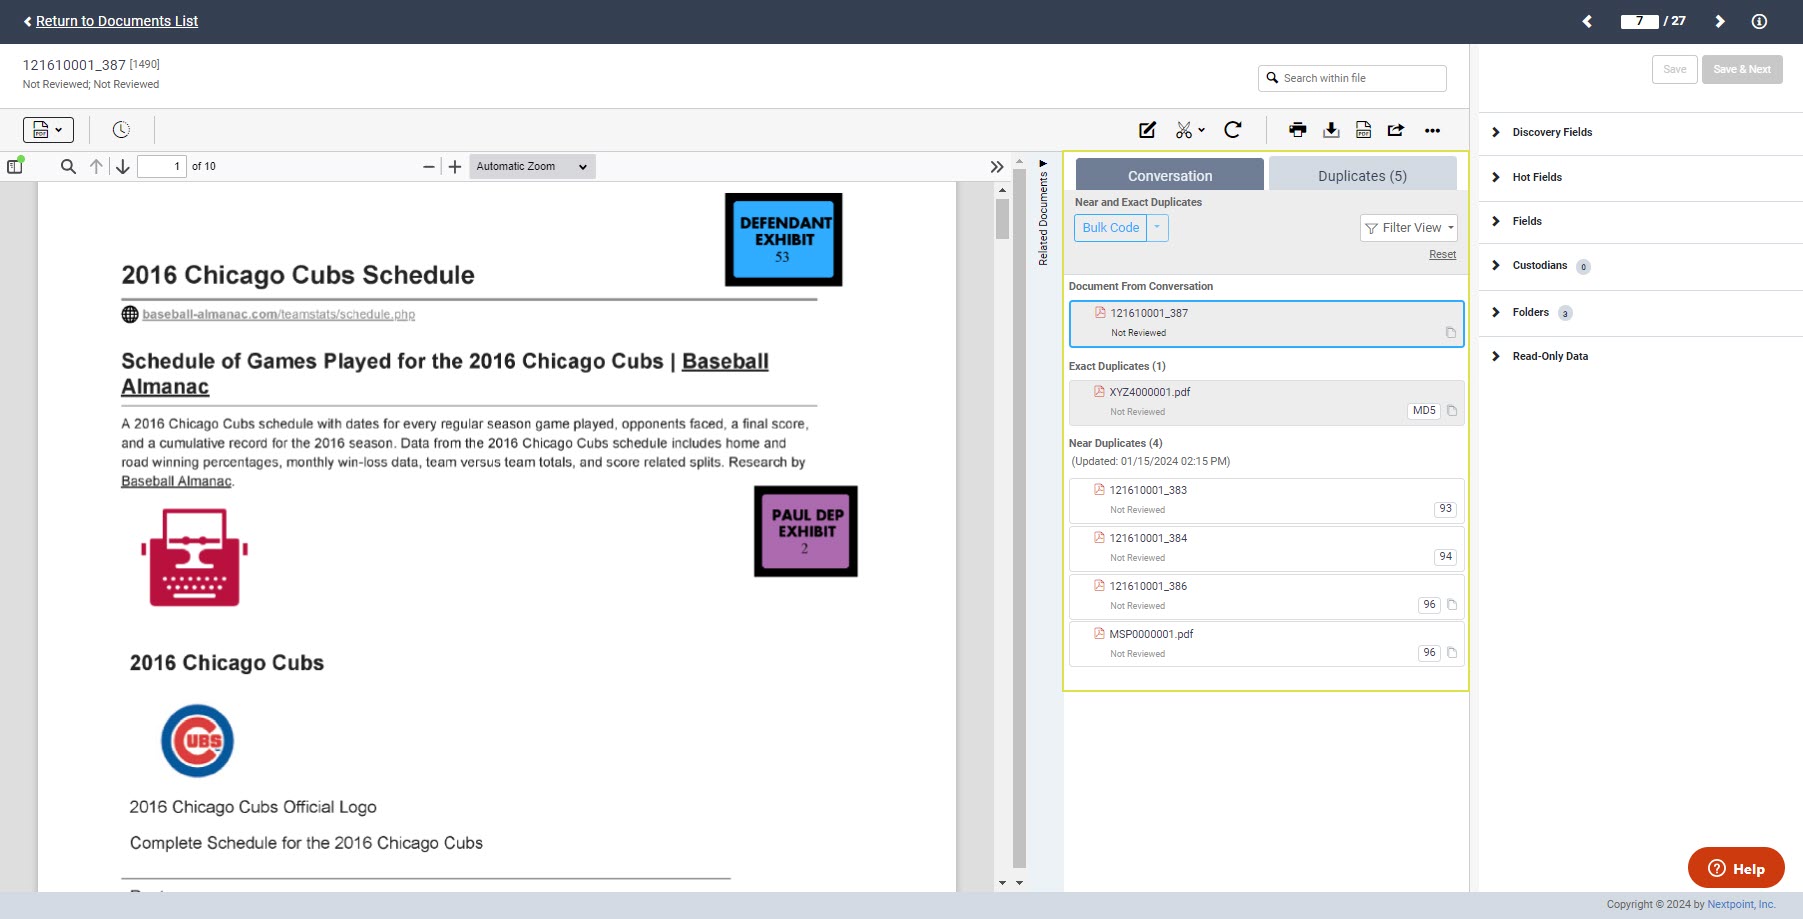This screenshot has width=1803, height=919.
Task: Click Search within file field
Action: tap(1352, 78)
